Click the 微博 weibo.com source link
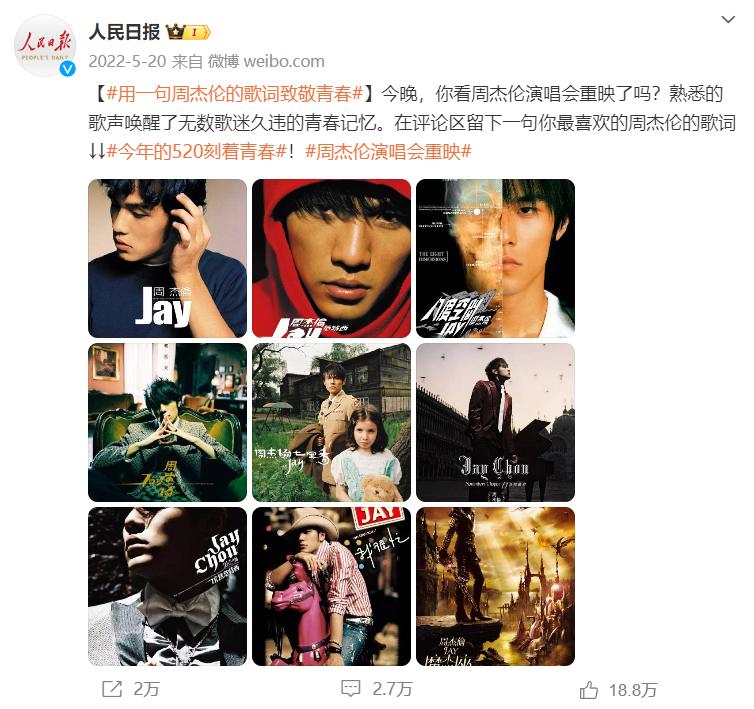The height and width of the screenshot is (709, 754). 266,62
